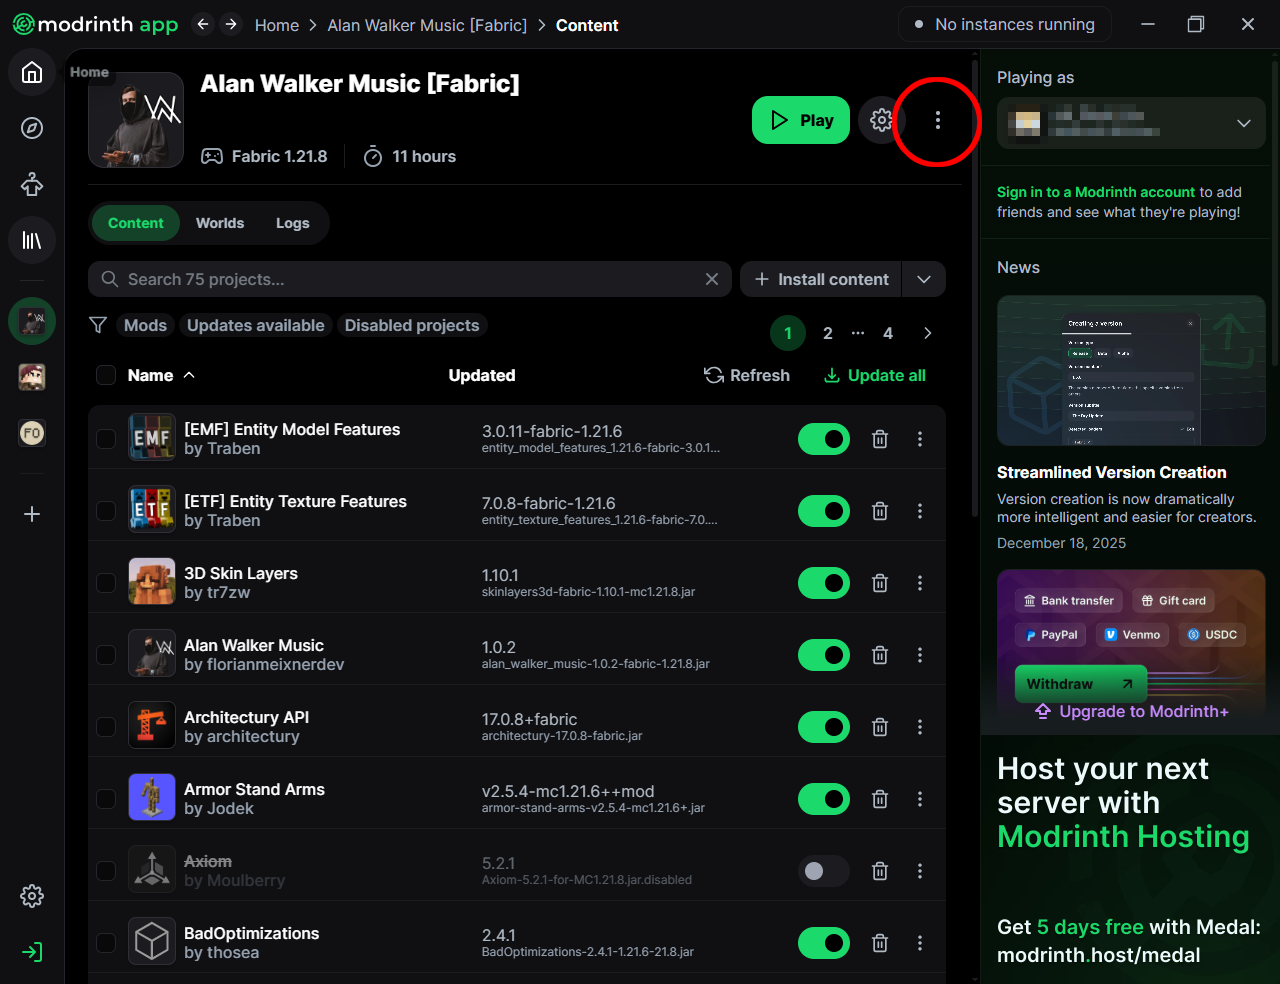Click the Home breadcrumb
The width and height of the screenshot is (1280, 984).
point(277,25)
